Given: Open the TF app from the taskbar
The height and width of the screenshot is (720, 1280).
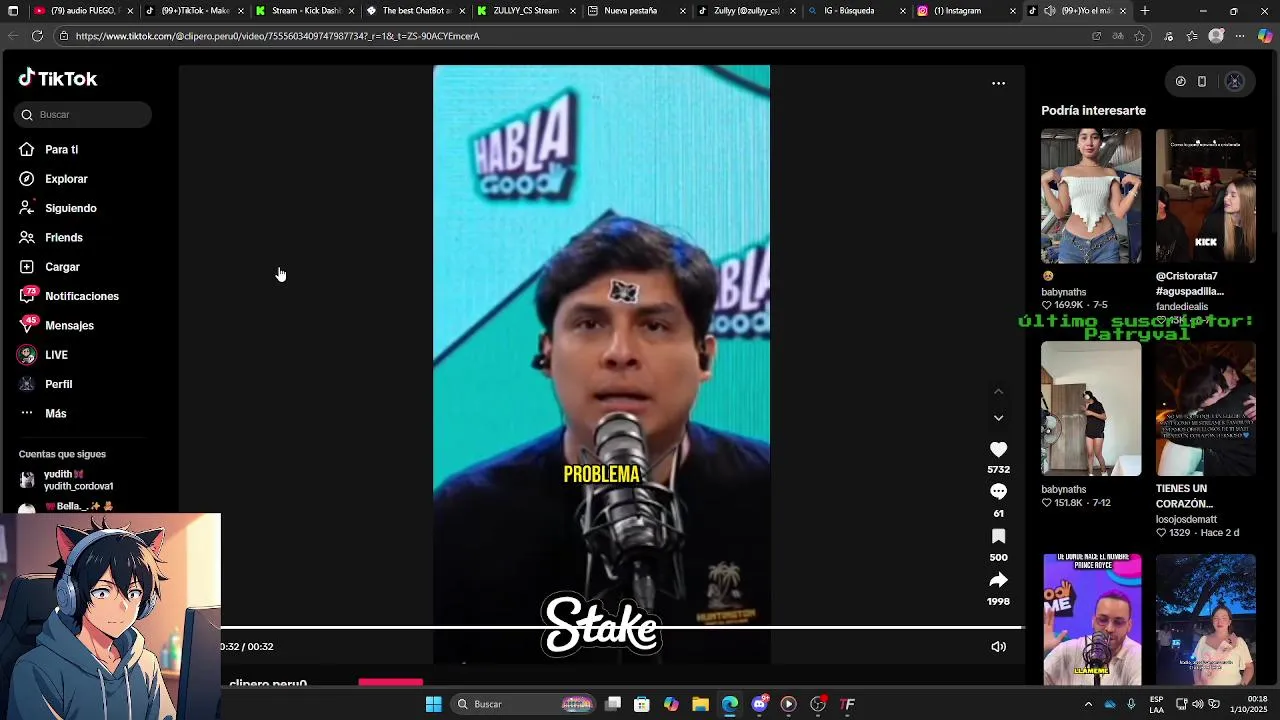Looking at the screenshot, I should pos(847,704).
